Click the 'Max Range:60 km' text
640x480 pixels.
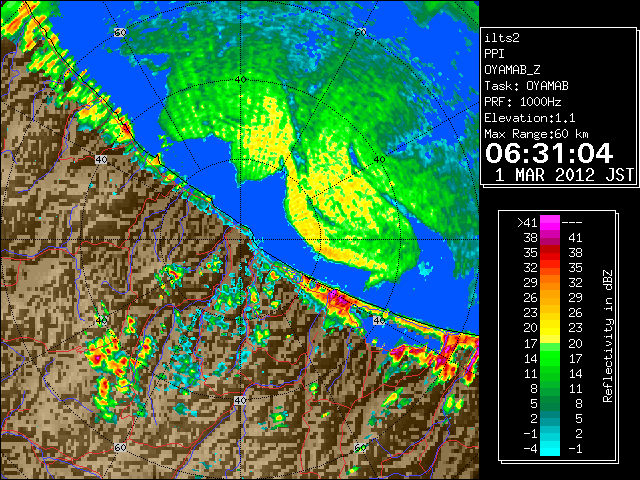tap(536, 134)
